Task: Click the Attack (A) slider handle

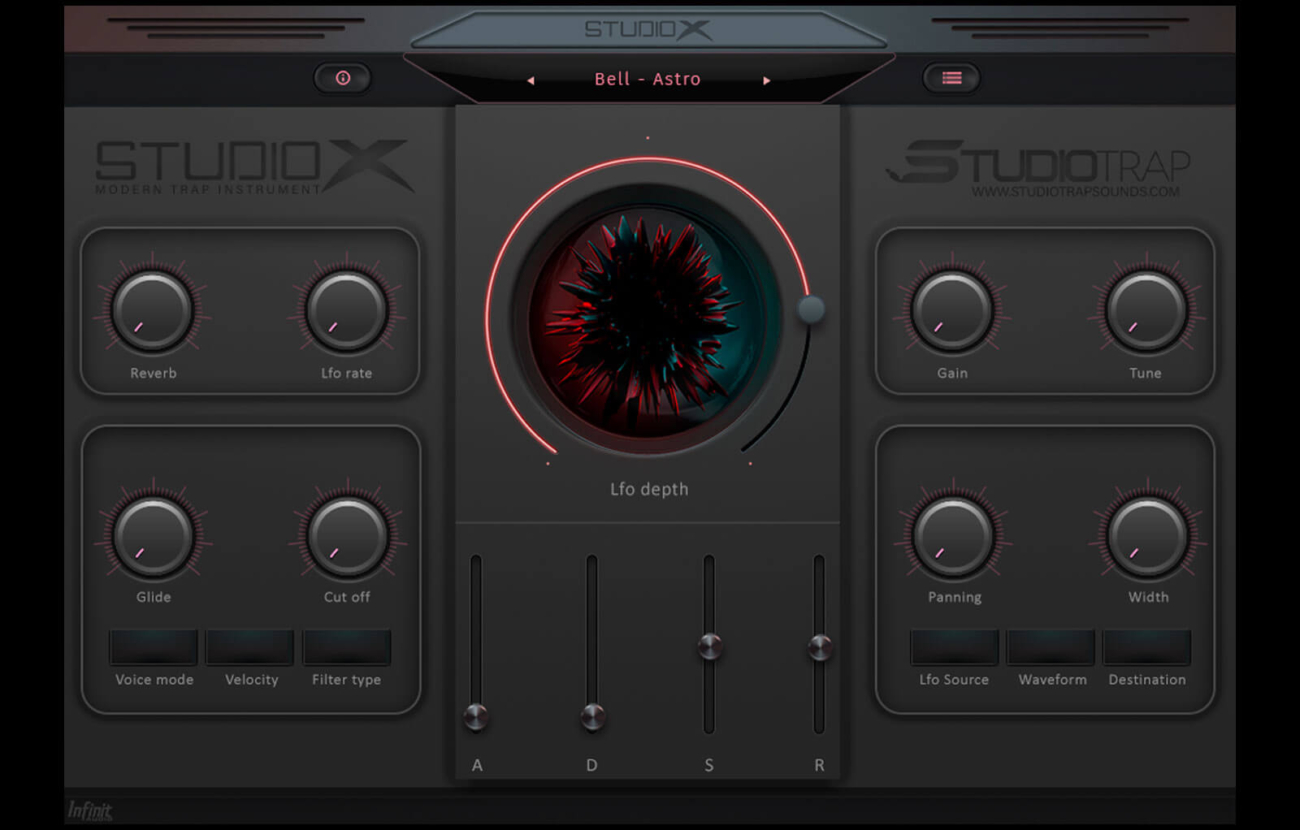Action: tap(476, 716)
